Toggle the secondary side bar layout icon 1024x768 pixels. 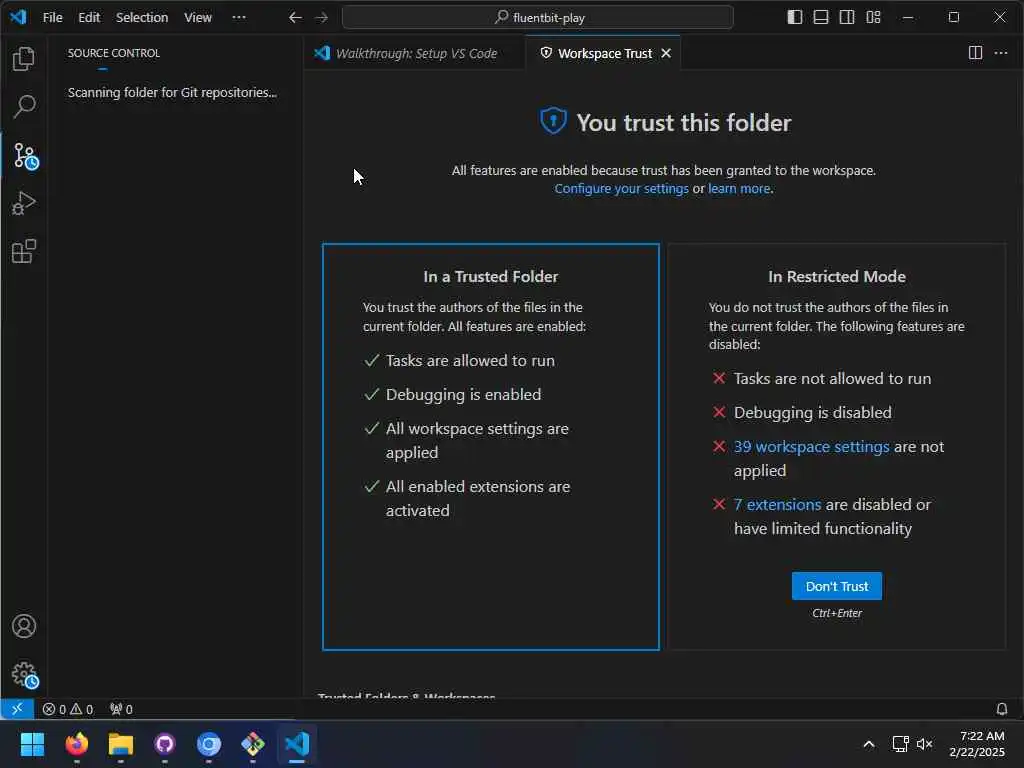[847, 18]
